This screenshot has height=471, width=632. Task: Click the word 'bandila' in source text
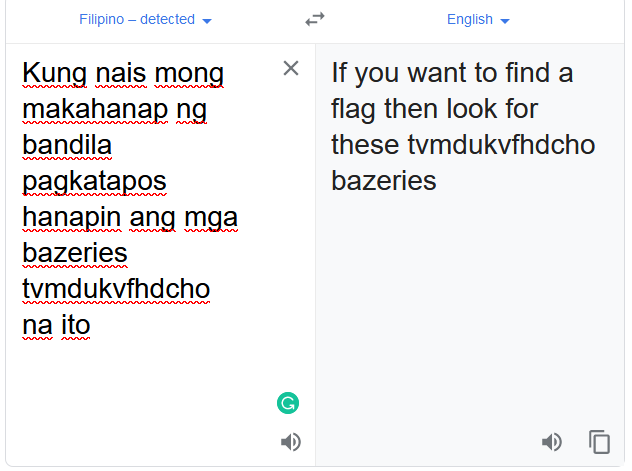tap(67, 145)
